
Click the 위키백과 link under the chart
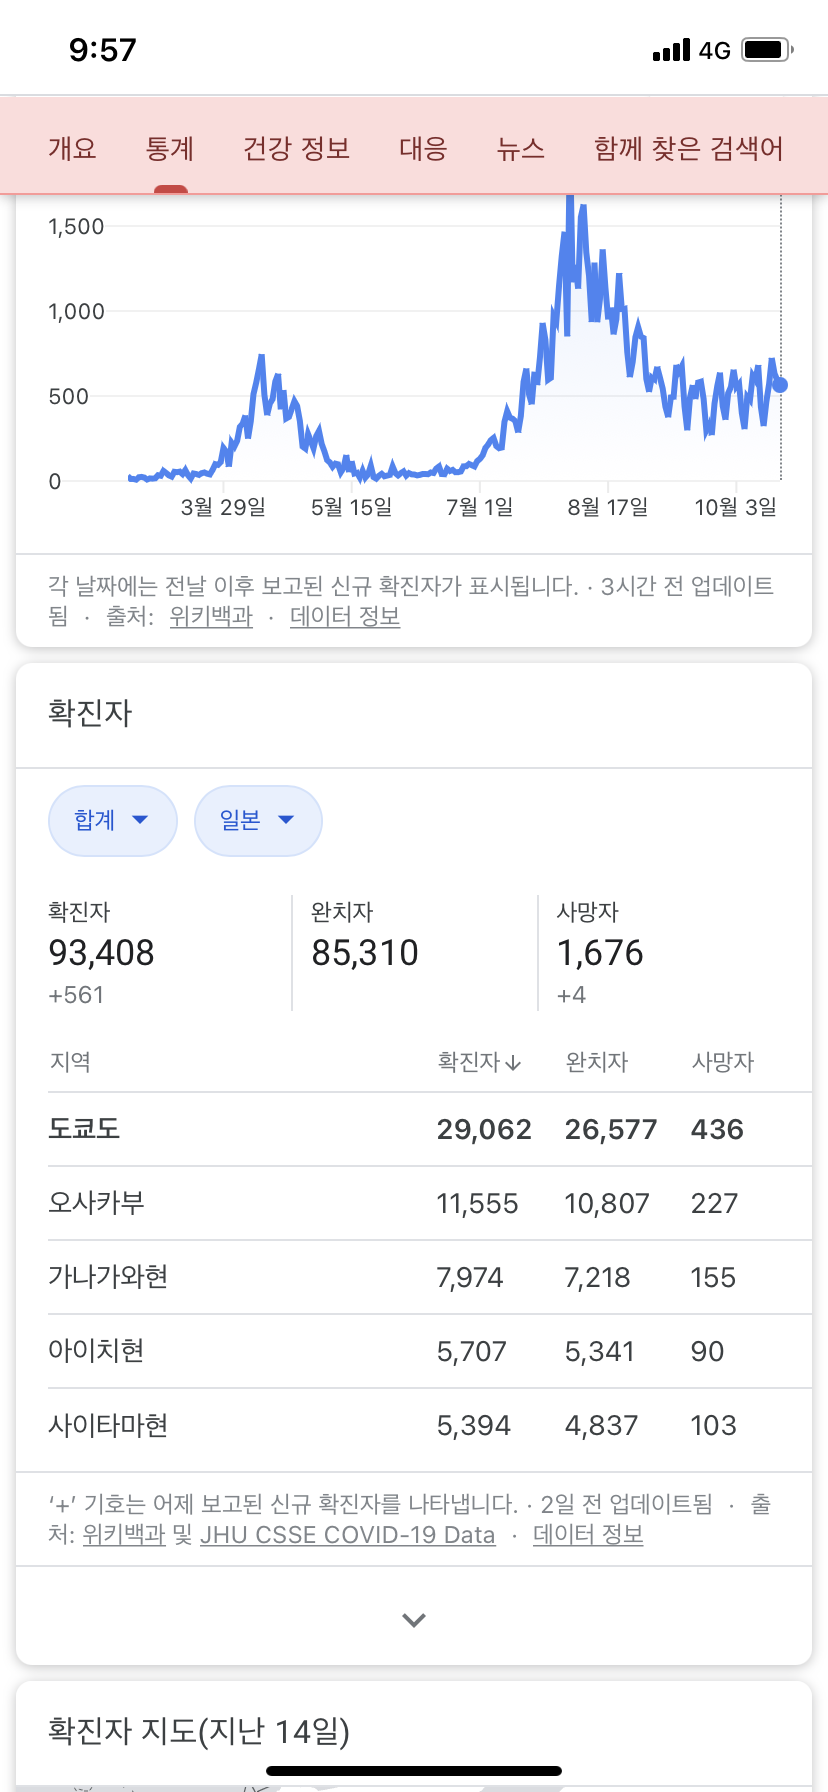pyautogui.click(x=211, y=617)
